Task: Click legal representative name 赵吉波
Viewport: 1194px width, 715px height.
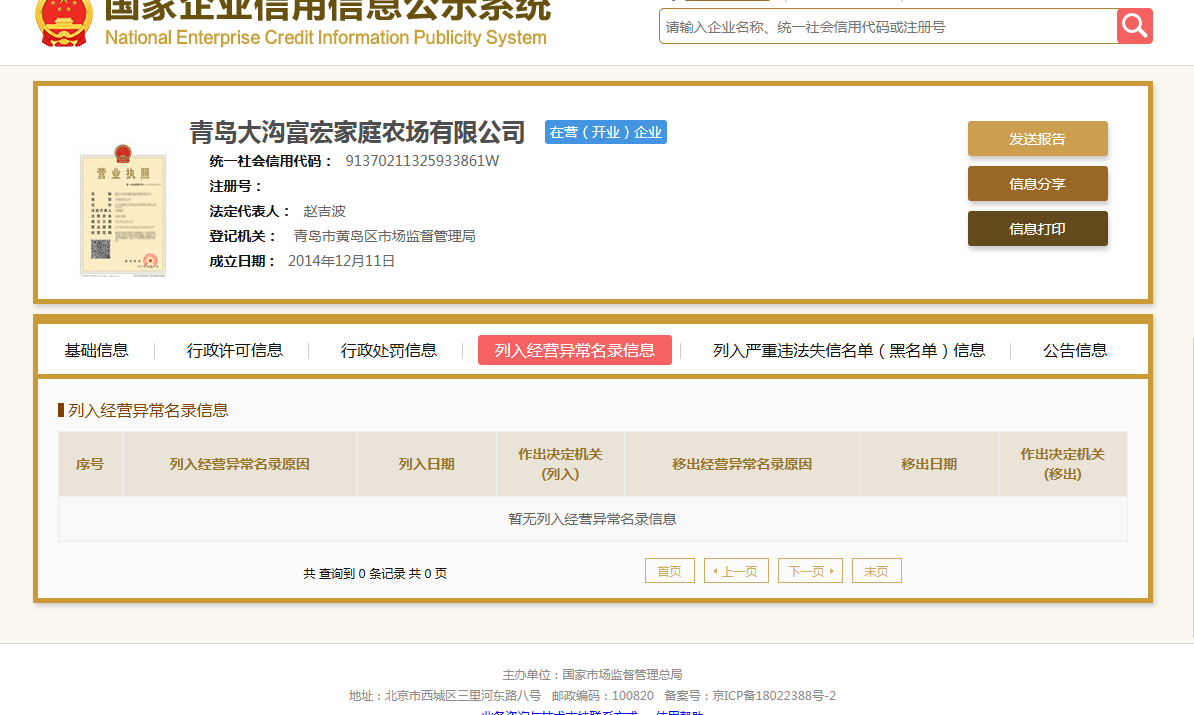Action: pos(324,211)
